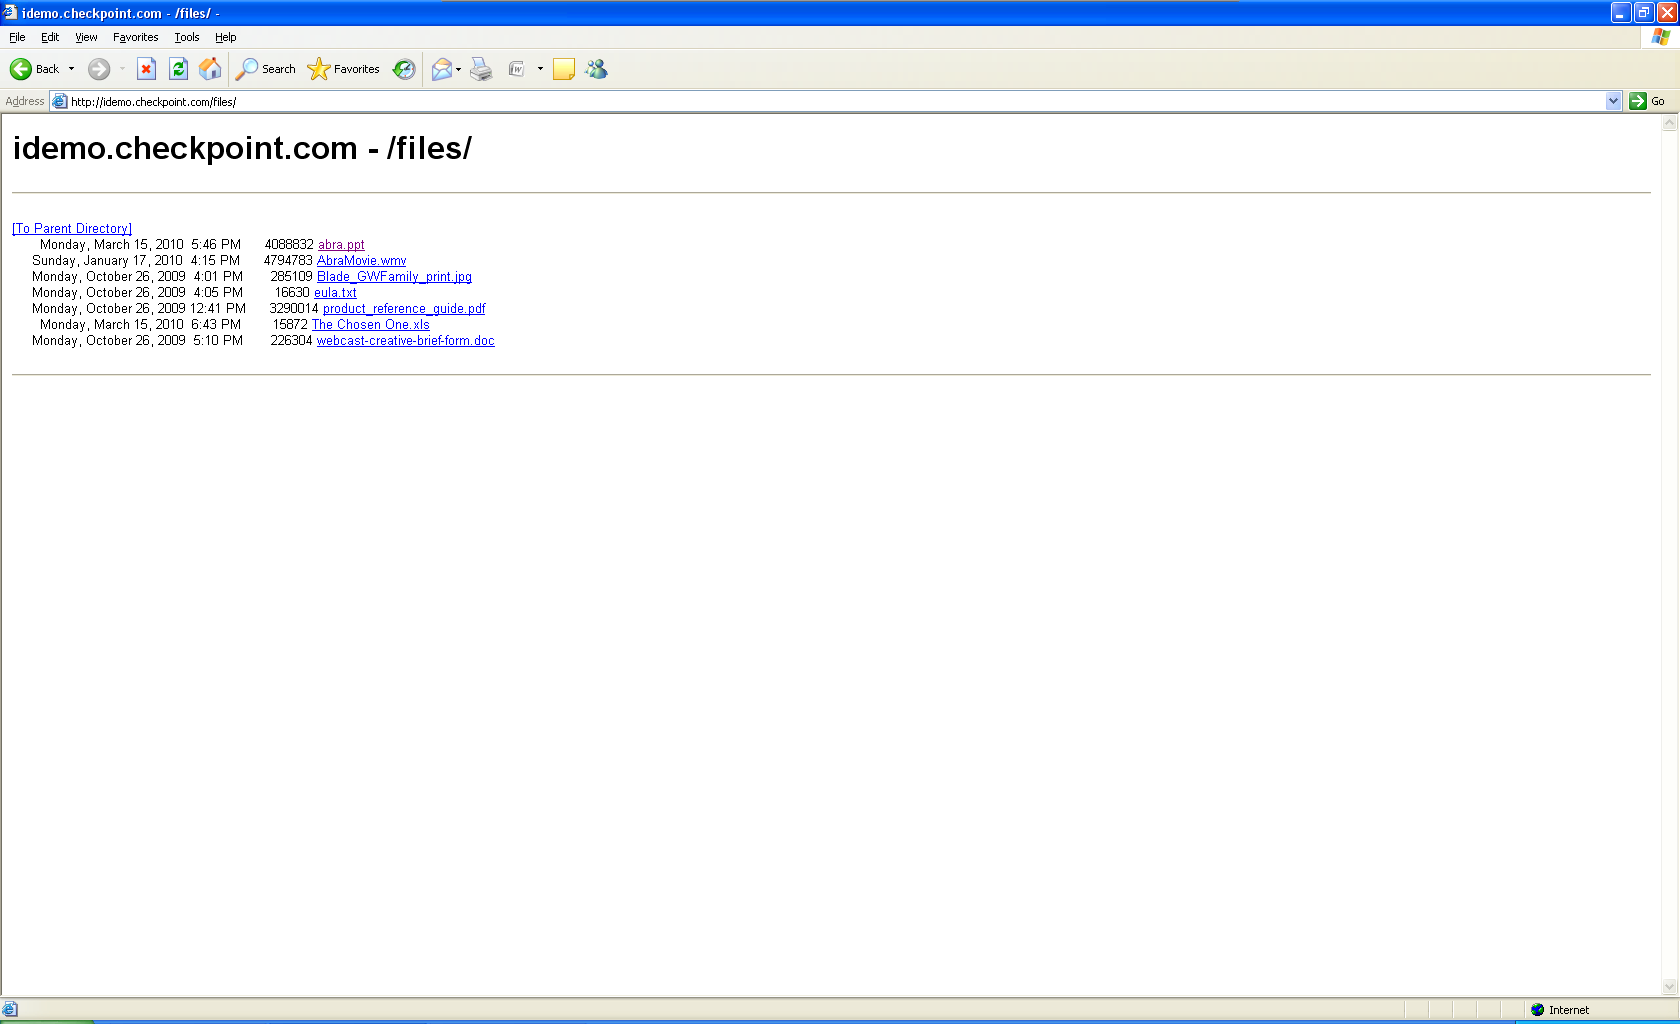1680x1024 pixels.
Task: Follow the To Parent Directory link
Action: 72,229
